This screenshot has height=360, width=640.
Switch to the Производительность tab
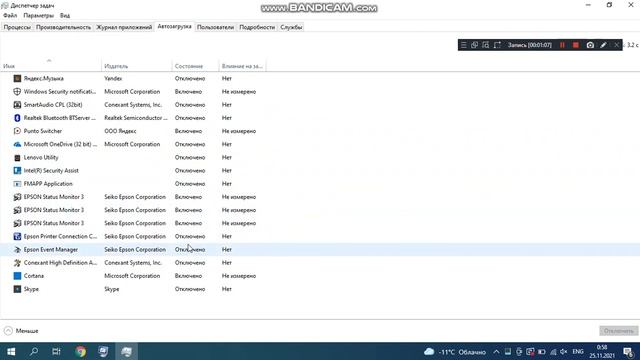click(x=63, y=27)
